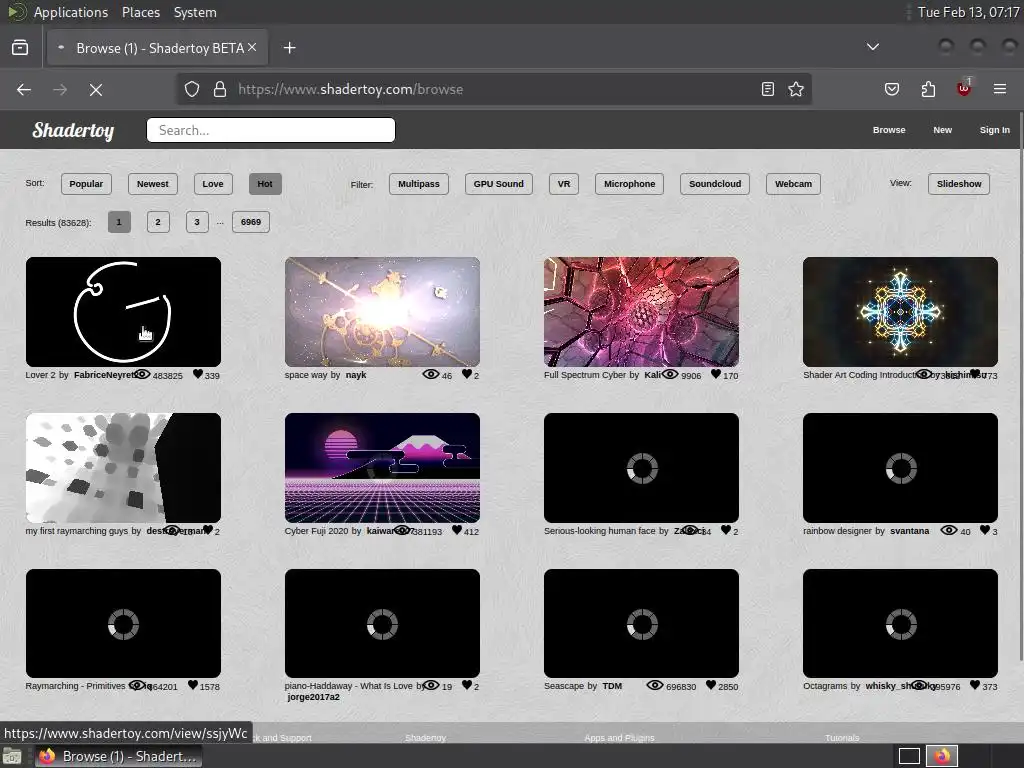Go to results page 2

tap(158, 222)
